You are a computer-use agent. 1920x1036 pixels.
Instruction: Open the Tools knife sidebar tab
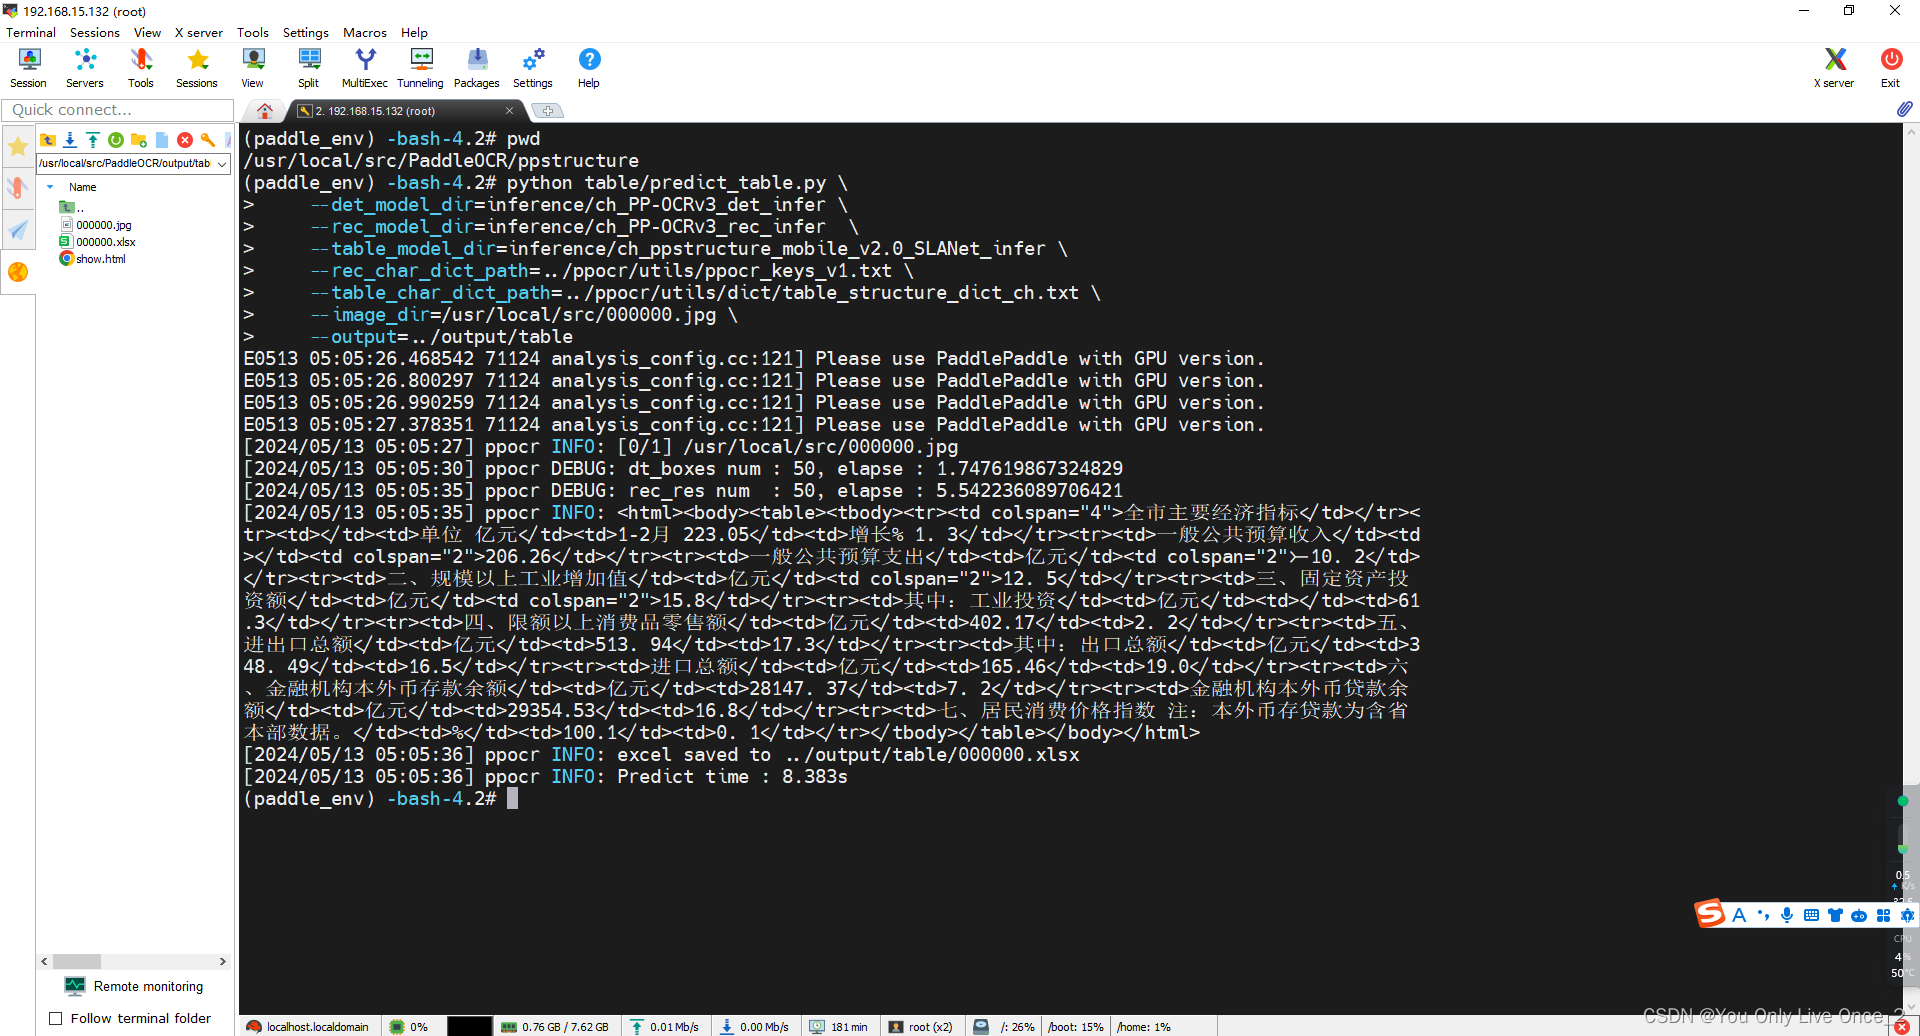pyautogui.click(x=18, y=188)
